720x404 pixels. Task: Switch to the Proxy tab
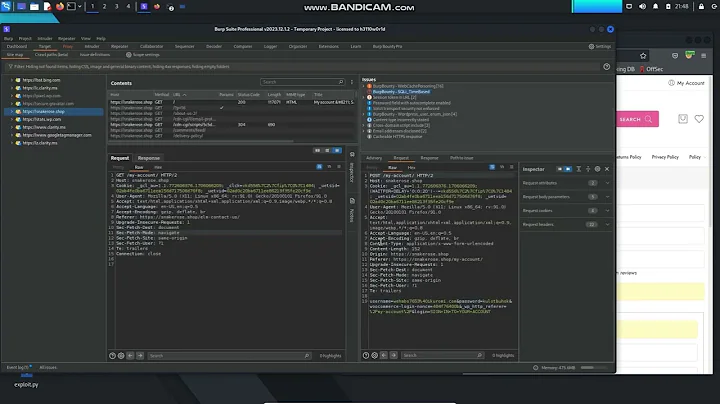[68, 46]
